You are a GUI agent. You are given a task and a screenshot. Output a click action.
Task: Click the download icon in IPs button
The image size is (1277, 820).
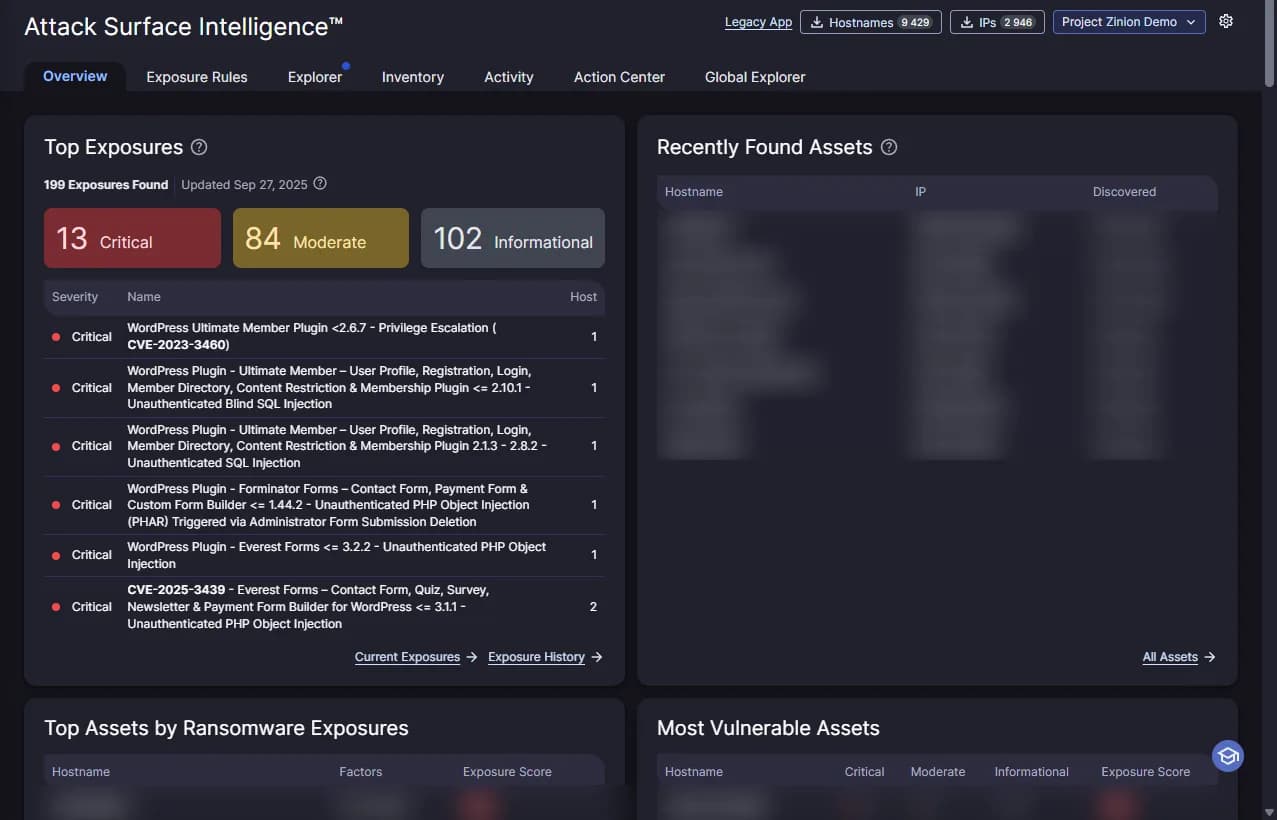click(x=967, y=22)
